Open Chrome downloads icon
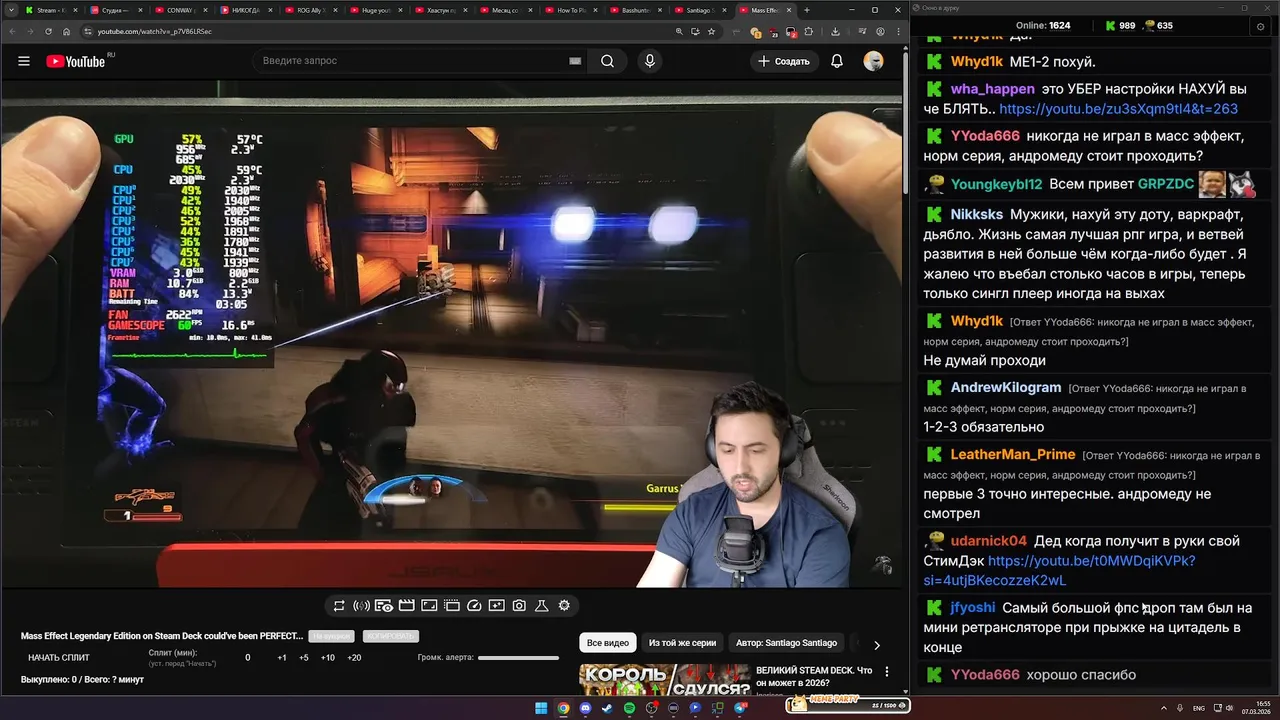The width and height of the screenshot is (1280, 720). (835, 32)
